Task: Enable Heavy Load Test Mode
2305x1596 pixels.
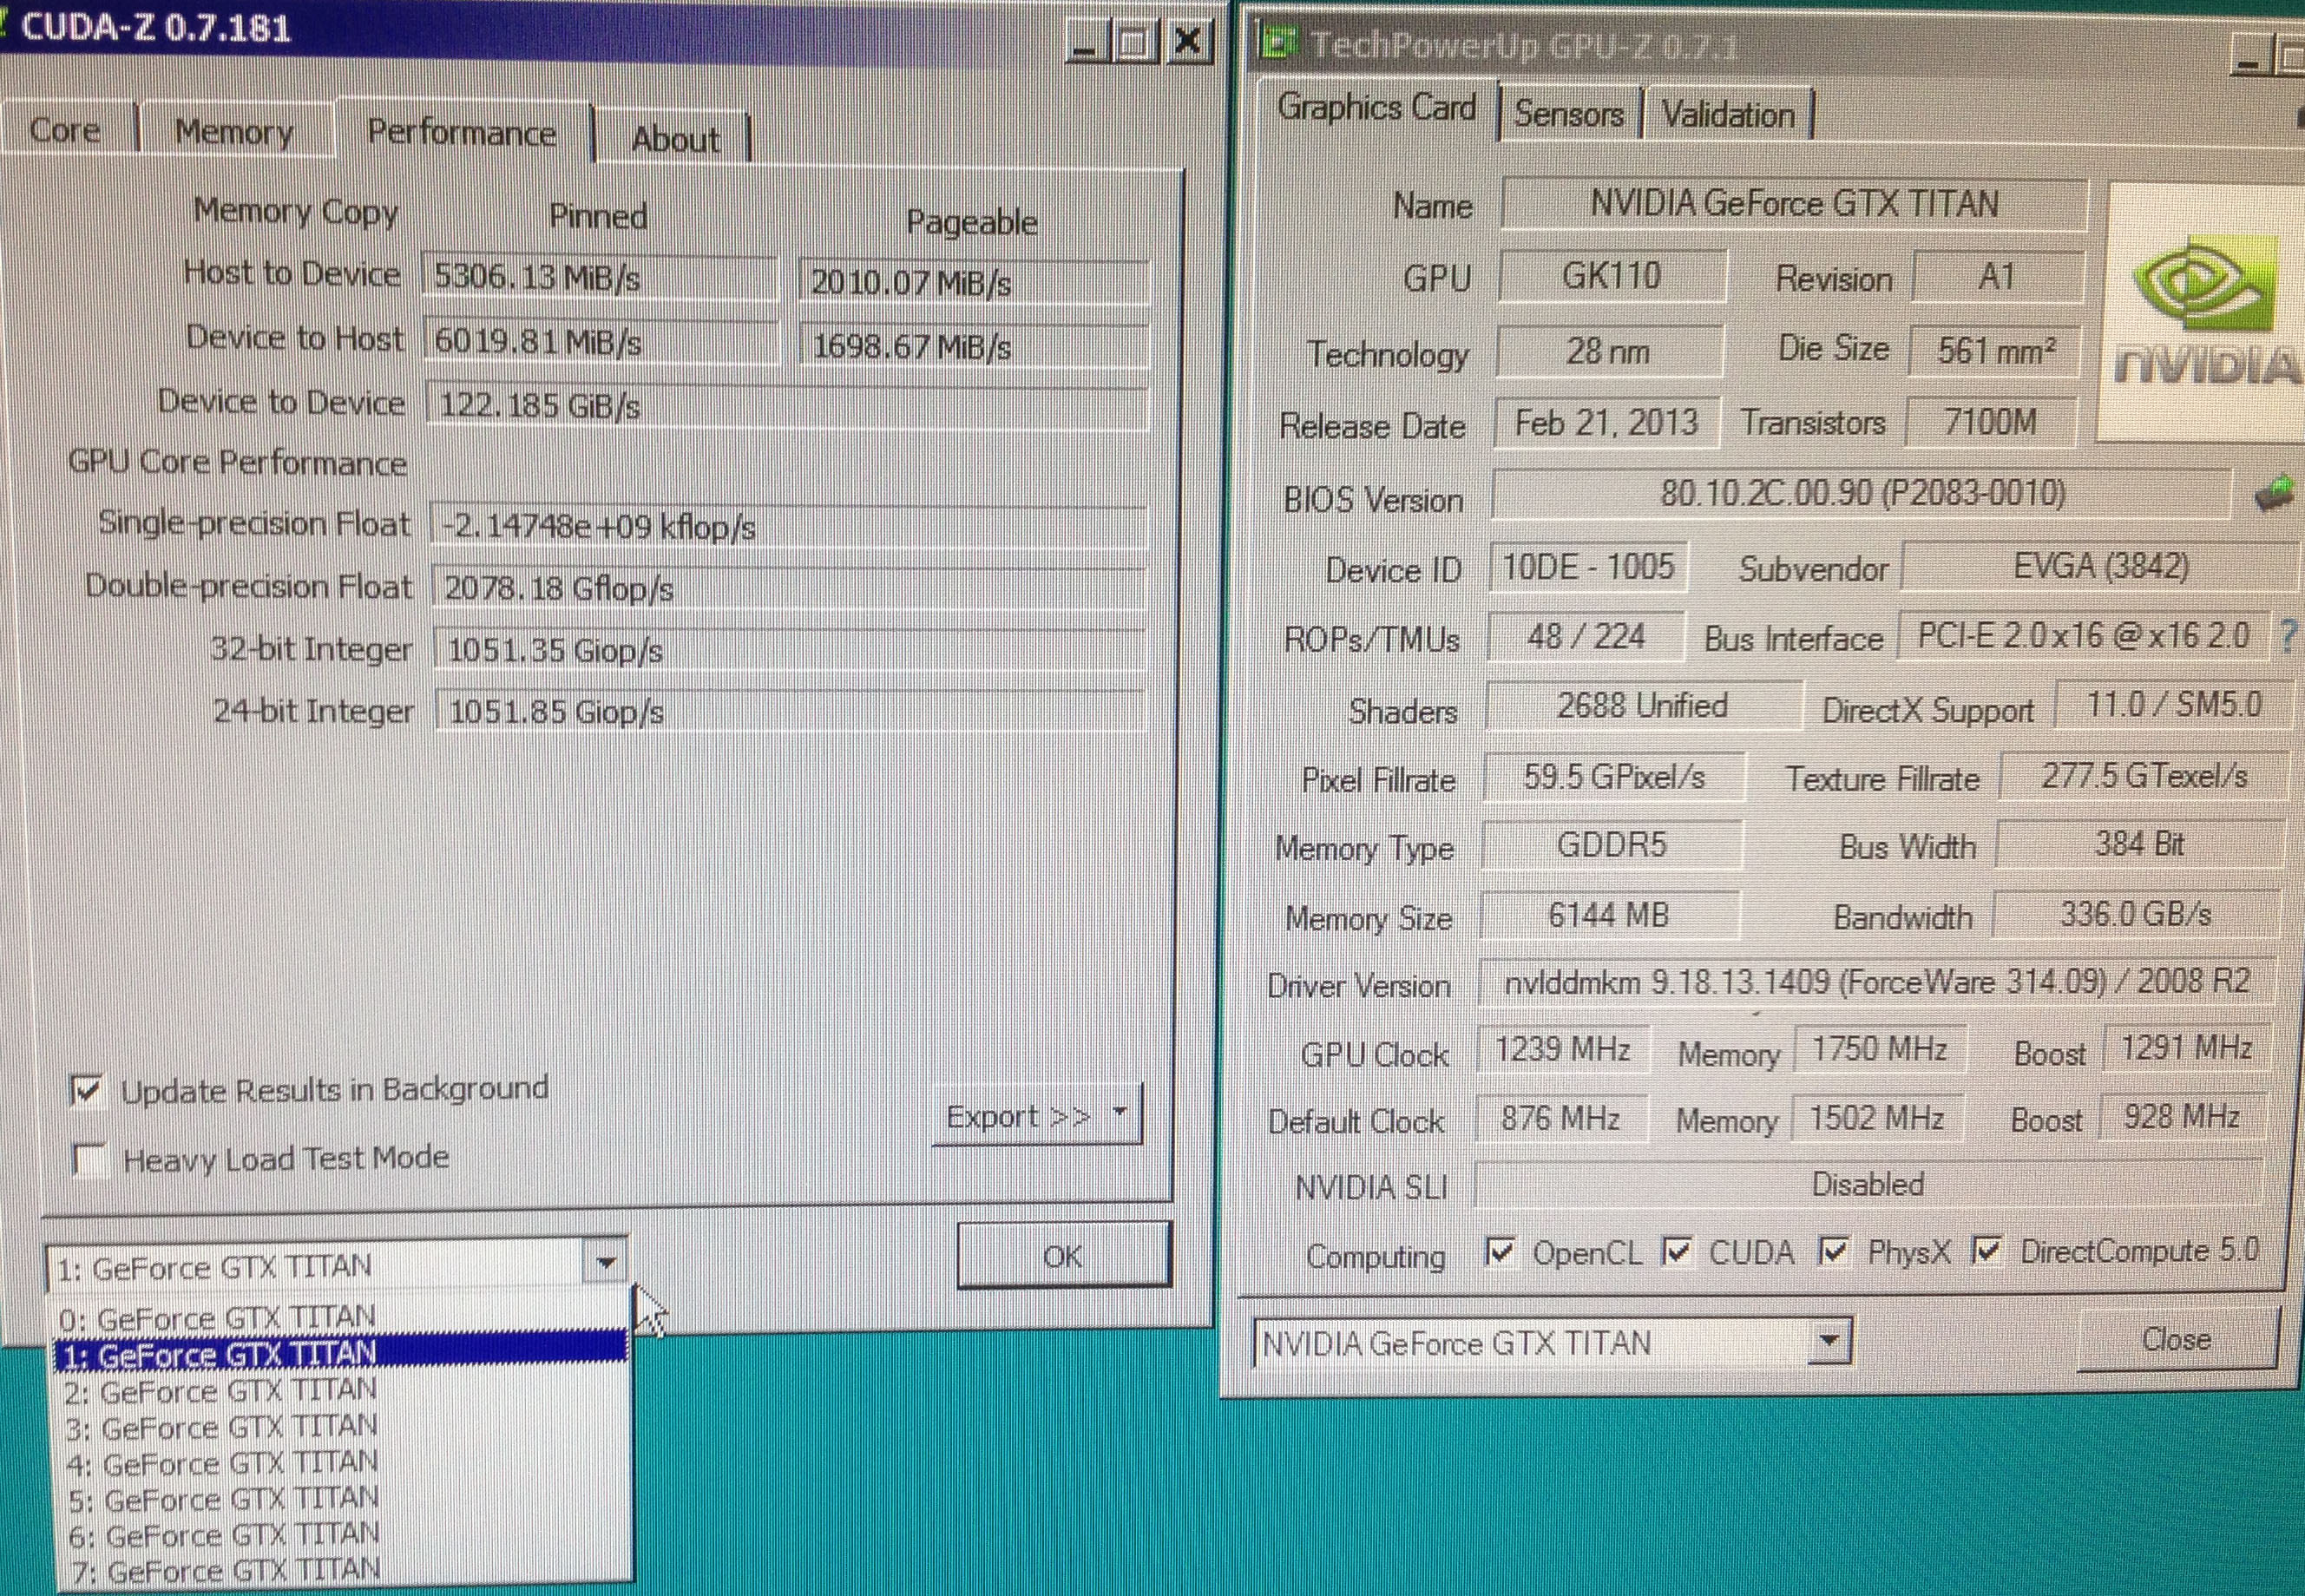Action: [x=90, y=1160]
